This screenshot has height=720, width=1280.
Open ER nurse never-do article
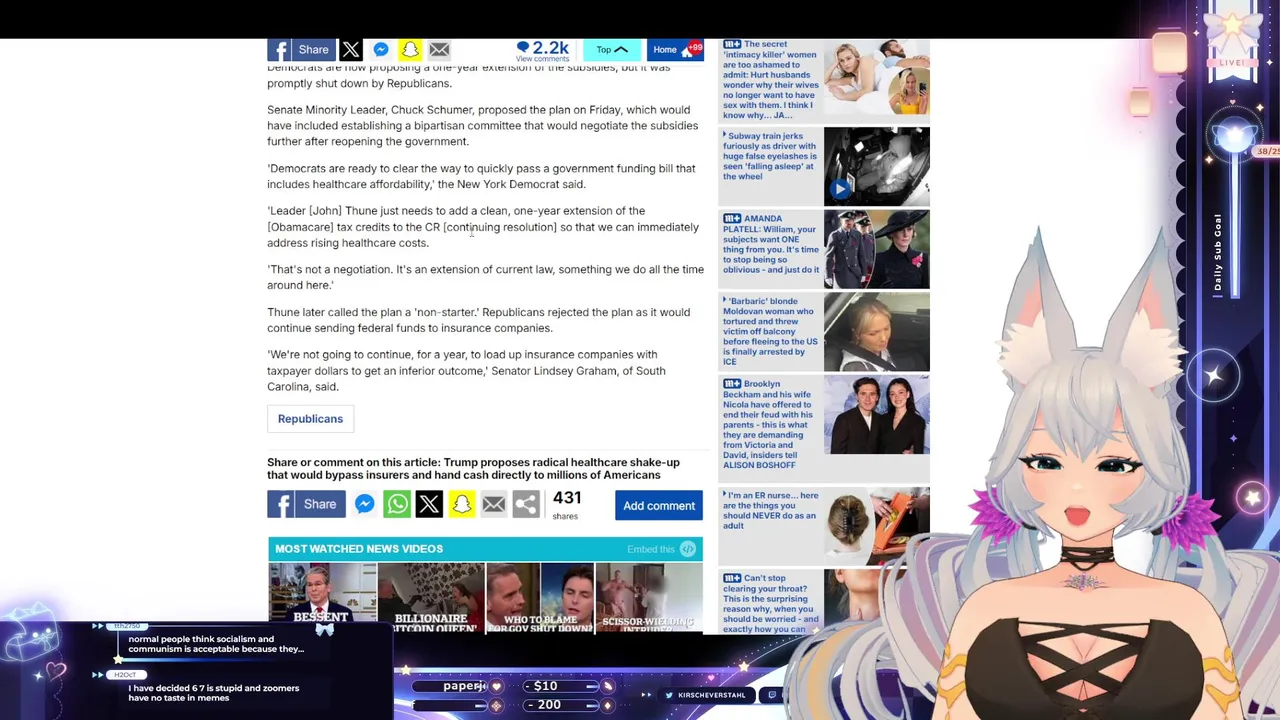point(771,510)
